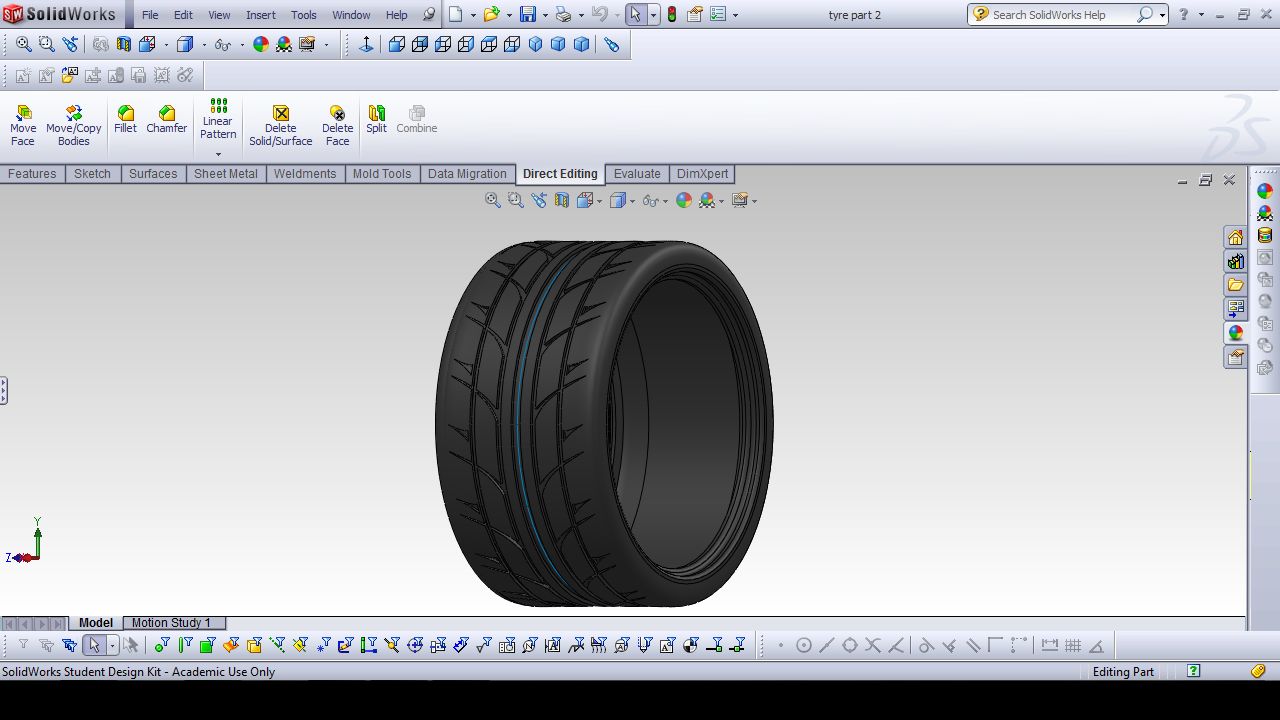
Task: Click the Section View icon in top toolbar
Action: 124,45
